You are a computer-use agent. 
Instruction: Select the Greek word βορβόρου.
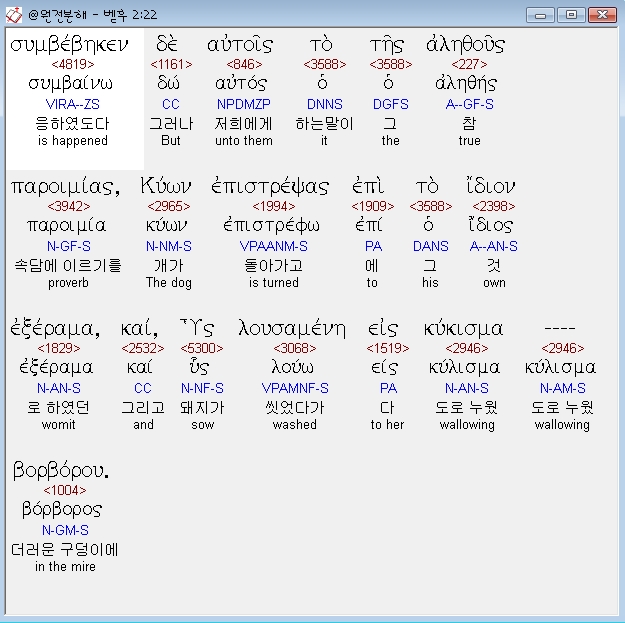coord(61,471)
